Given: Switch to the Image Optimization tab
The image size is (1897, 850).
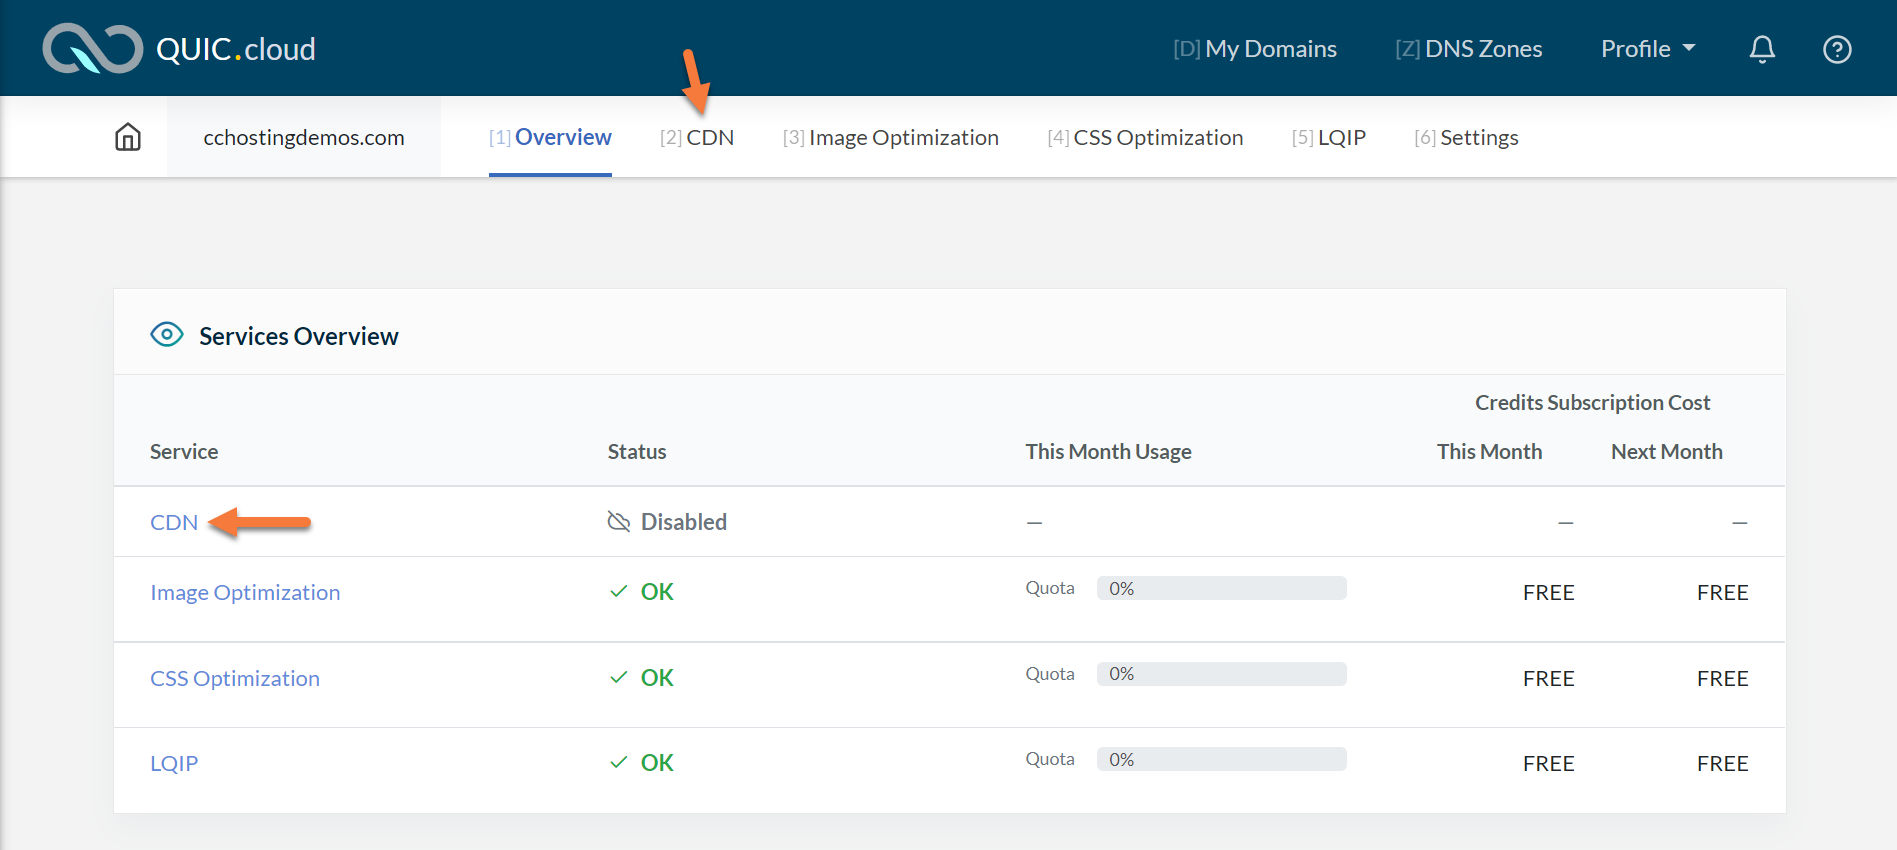Looking at the screenshot, I should (x=890, y=138).
